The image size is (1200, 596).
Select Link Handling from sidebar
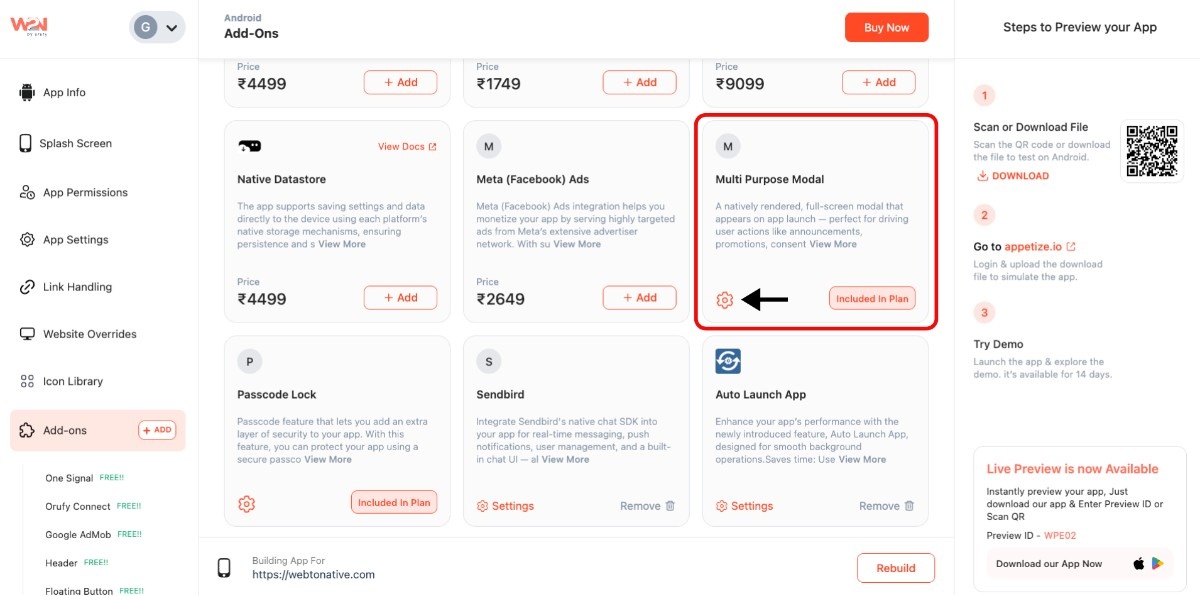(x=77, y=287)
